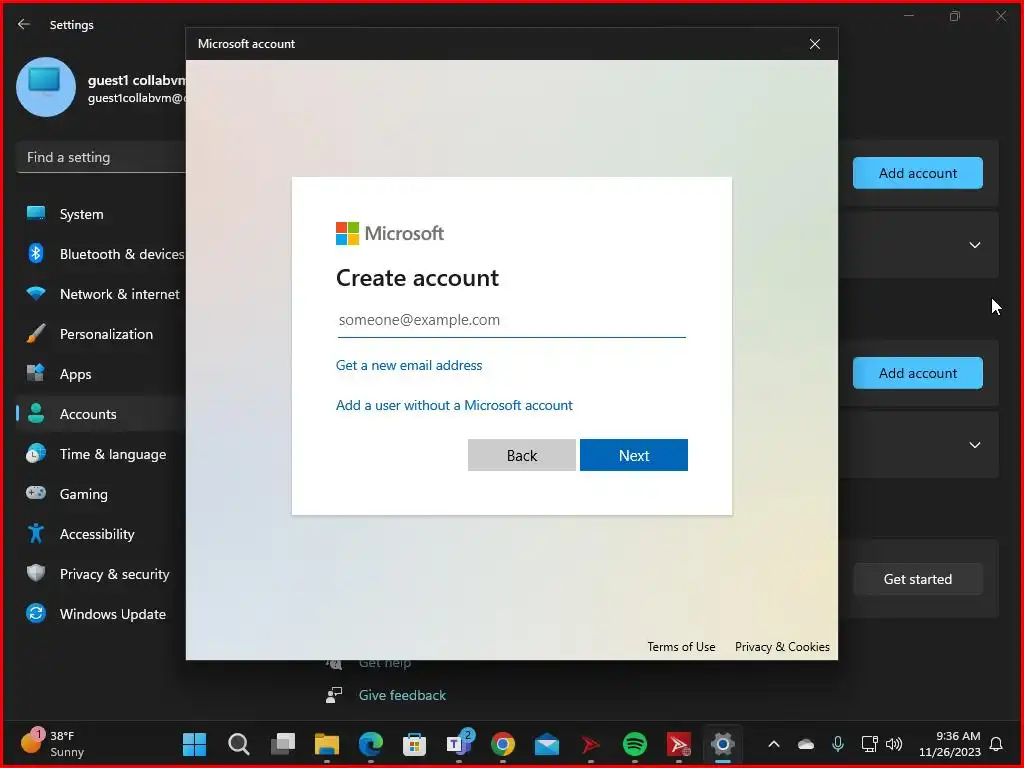Open Personalization settings
Image resolution: width=1024 pixels, height=768 pixels.
(101, 334)
